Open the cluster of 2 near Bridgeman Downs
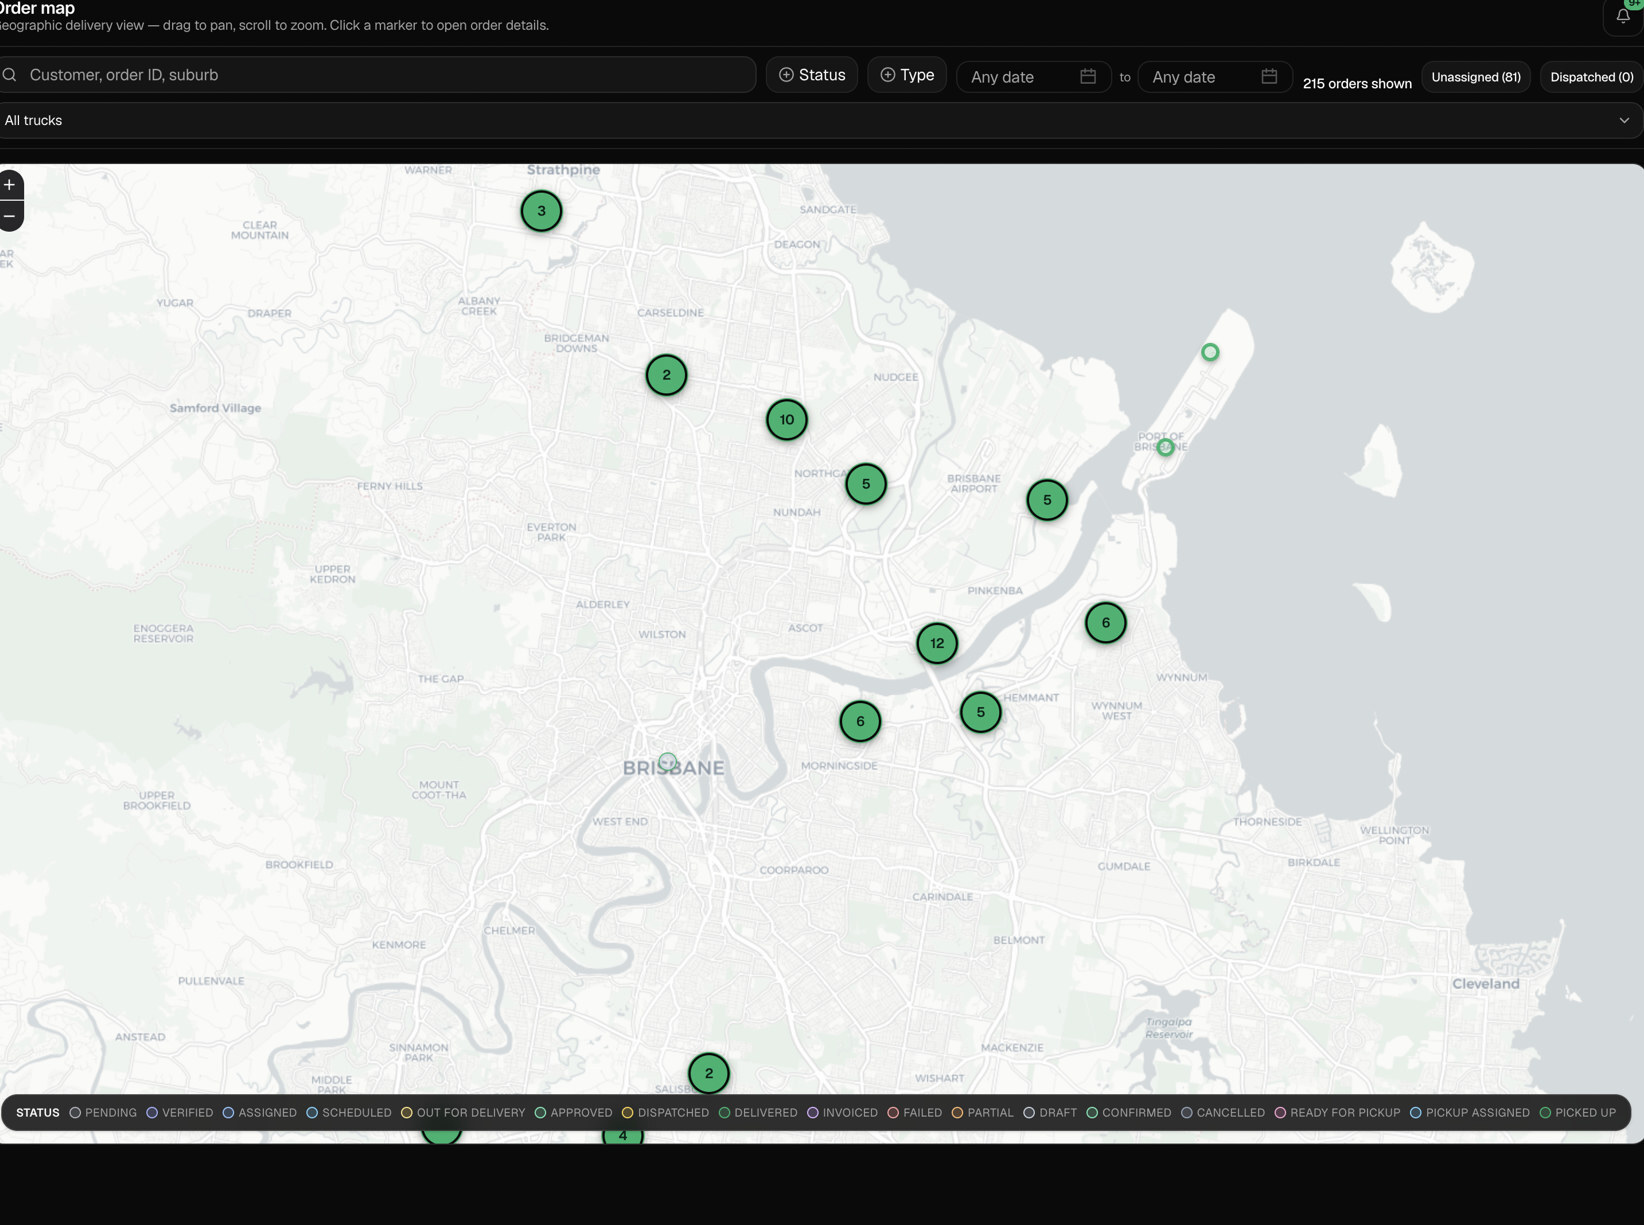Viewport: 1644px width, 1225px height. tap(666, 375)
